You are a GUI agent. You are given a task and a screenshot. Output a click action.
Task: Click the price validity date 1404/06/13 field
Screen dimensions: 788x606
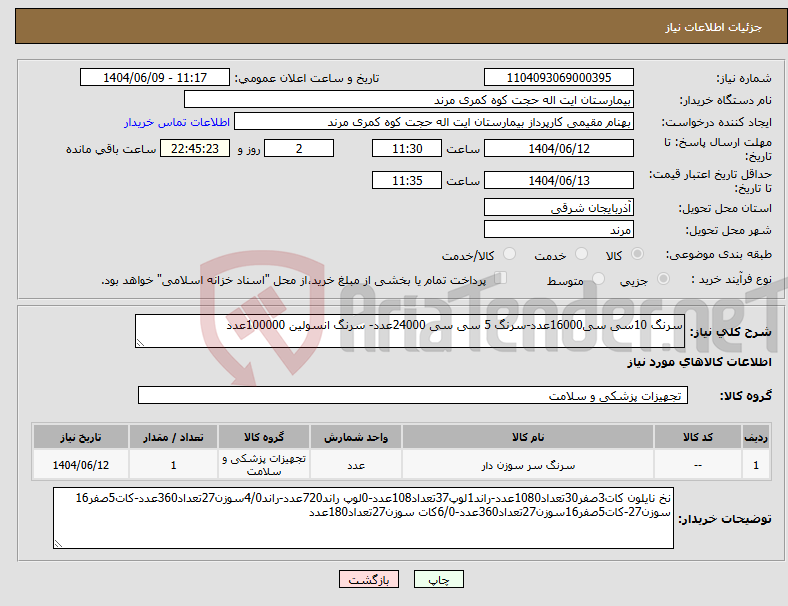[x=558, y=180]
